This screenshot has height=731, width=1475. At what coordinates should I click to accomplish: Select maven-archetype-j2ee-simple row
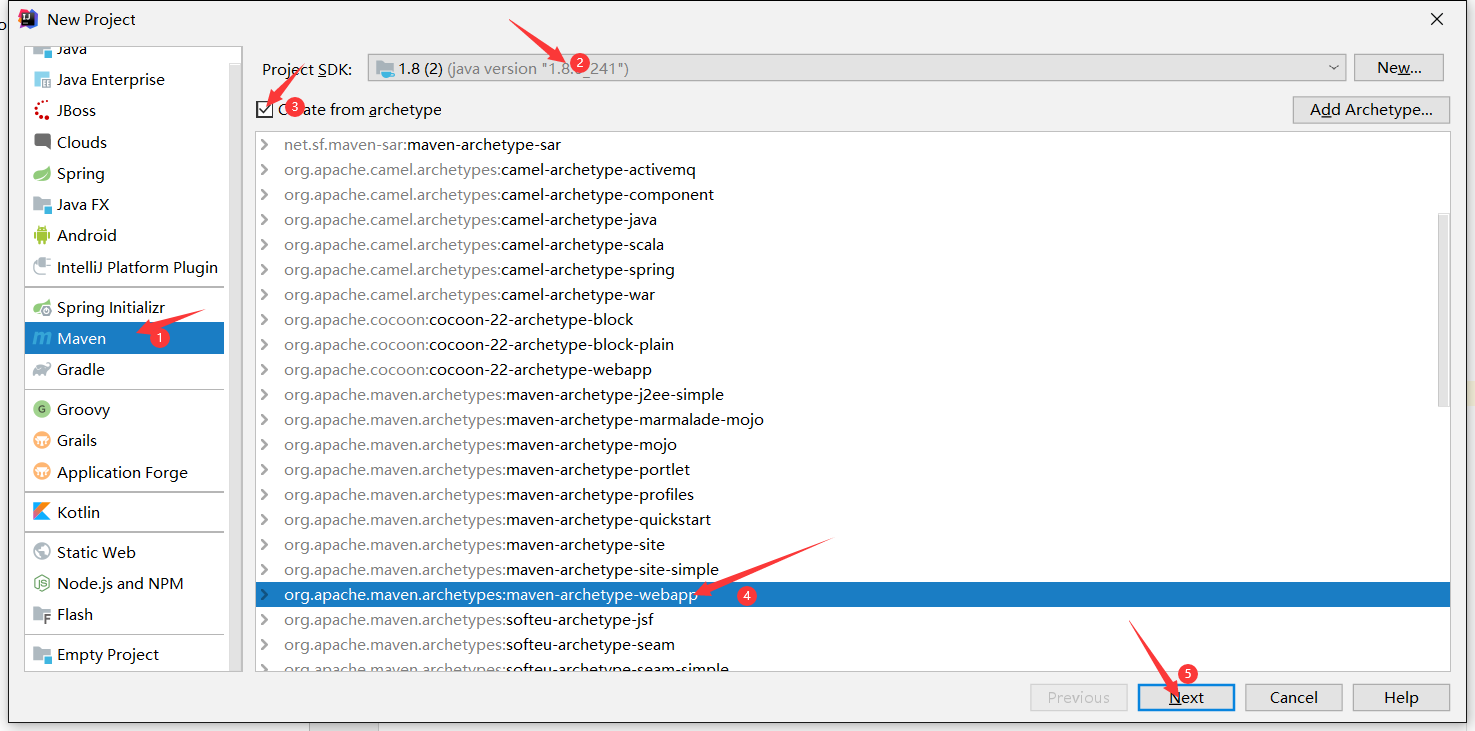853,395
